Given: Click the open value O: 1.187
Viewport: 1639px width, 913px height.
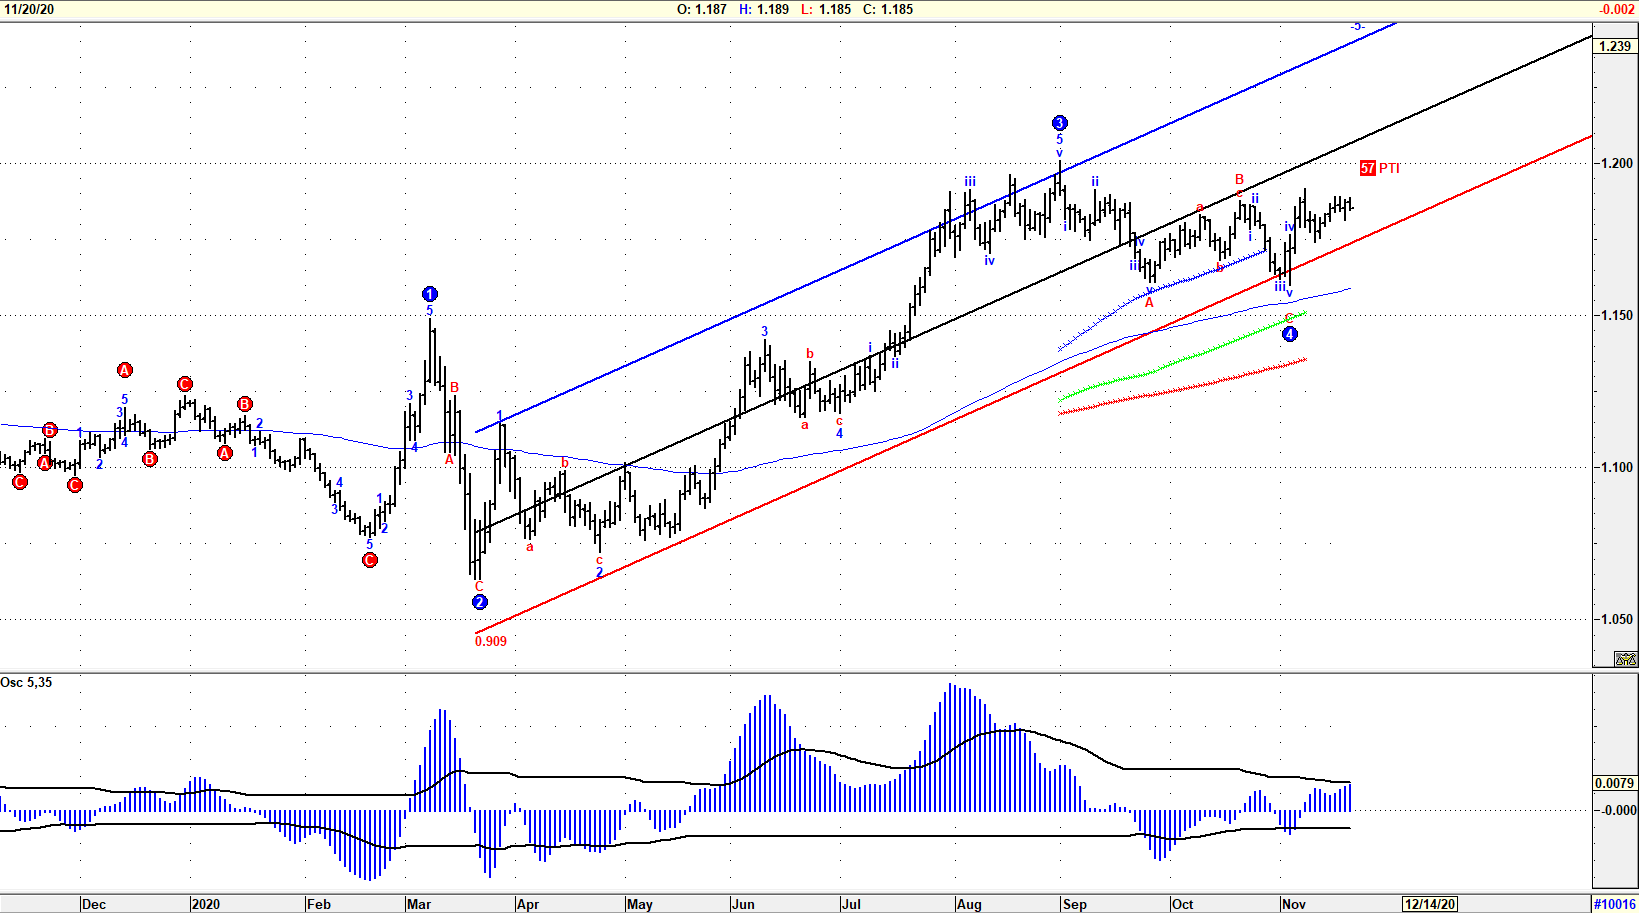Looking at the screenshot, I should (702, 9).
